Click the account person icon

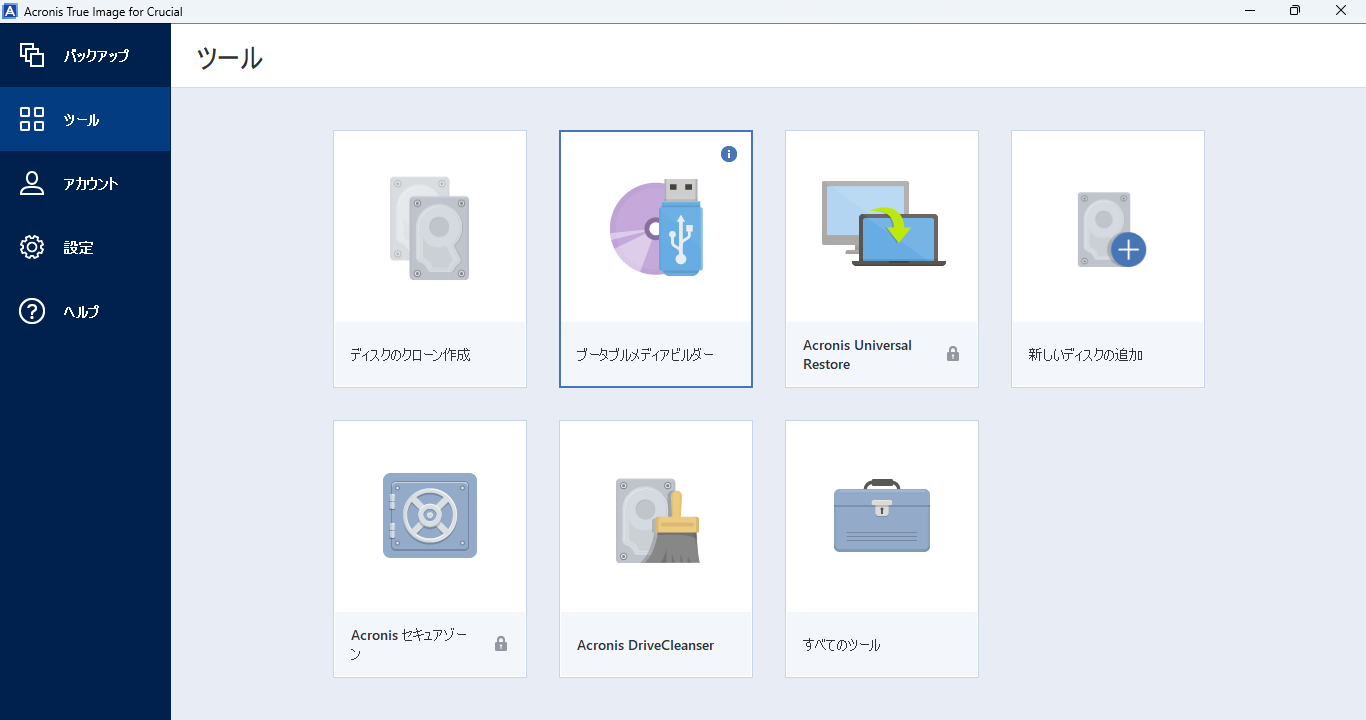click(x=32, y=183)
